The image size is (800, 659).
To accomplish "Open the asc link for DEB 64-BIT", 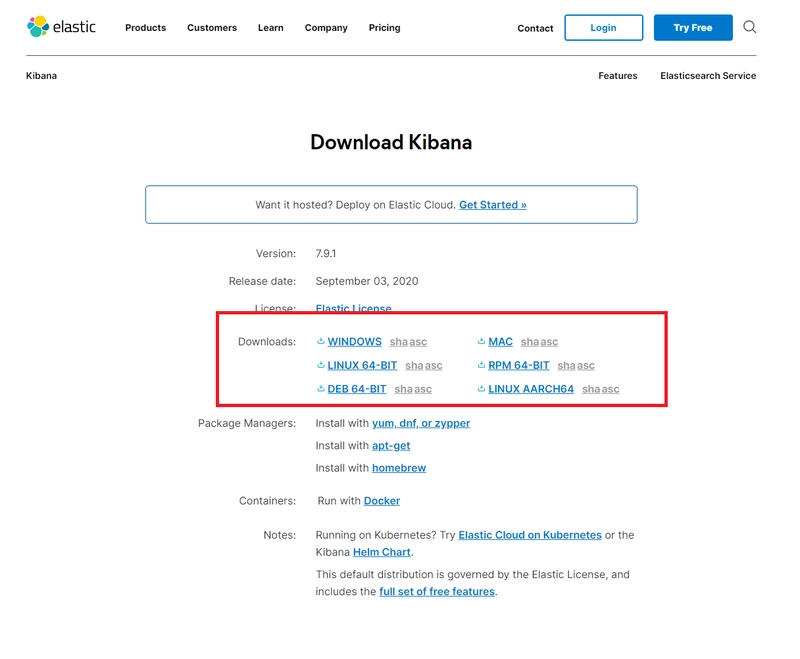I will tap(422, 389).
